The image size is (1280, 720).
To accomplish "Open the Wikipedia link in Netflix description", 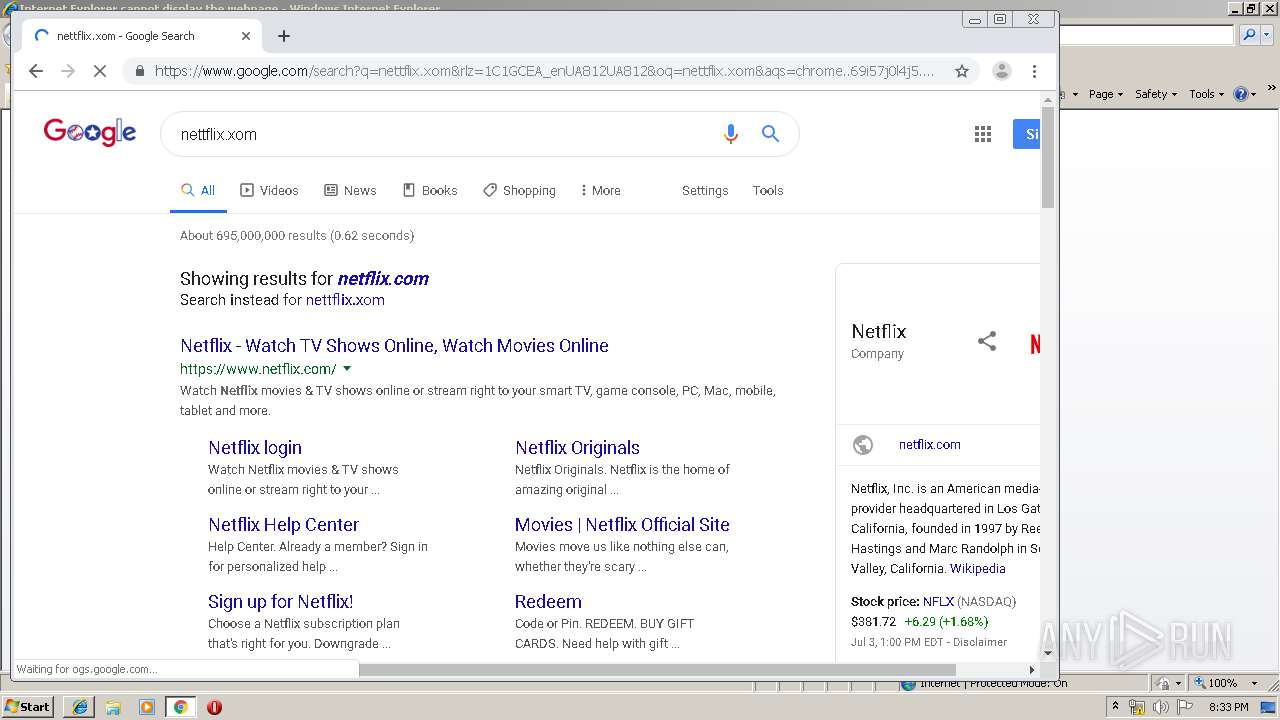I will pyautogui.click(x=977, y=569).
